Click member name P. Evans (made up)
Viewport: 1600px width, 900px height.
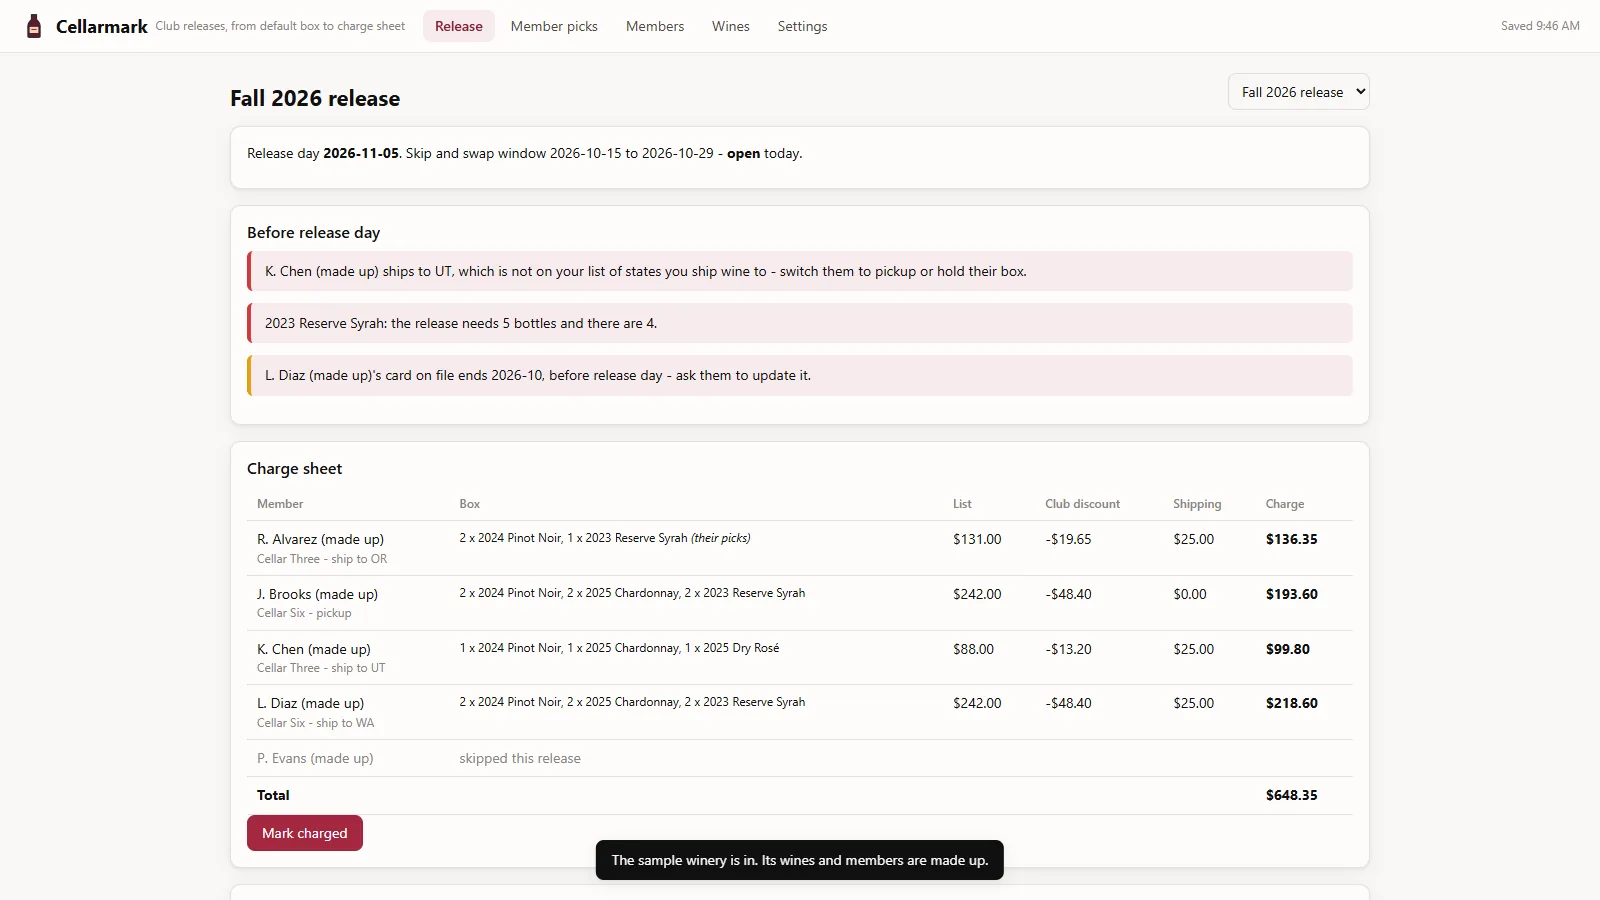click(315, 758)
